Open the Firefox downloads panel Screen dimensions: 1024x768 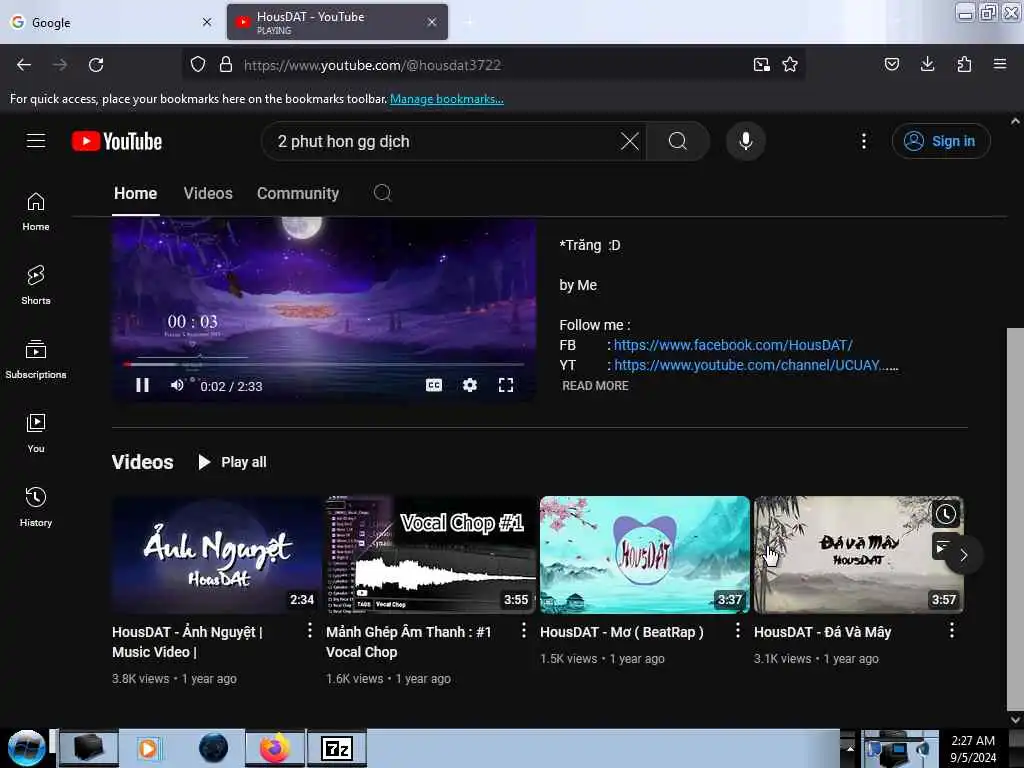tap(927, 64)
